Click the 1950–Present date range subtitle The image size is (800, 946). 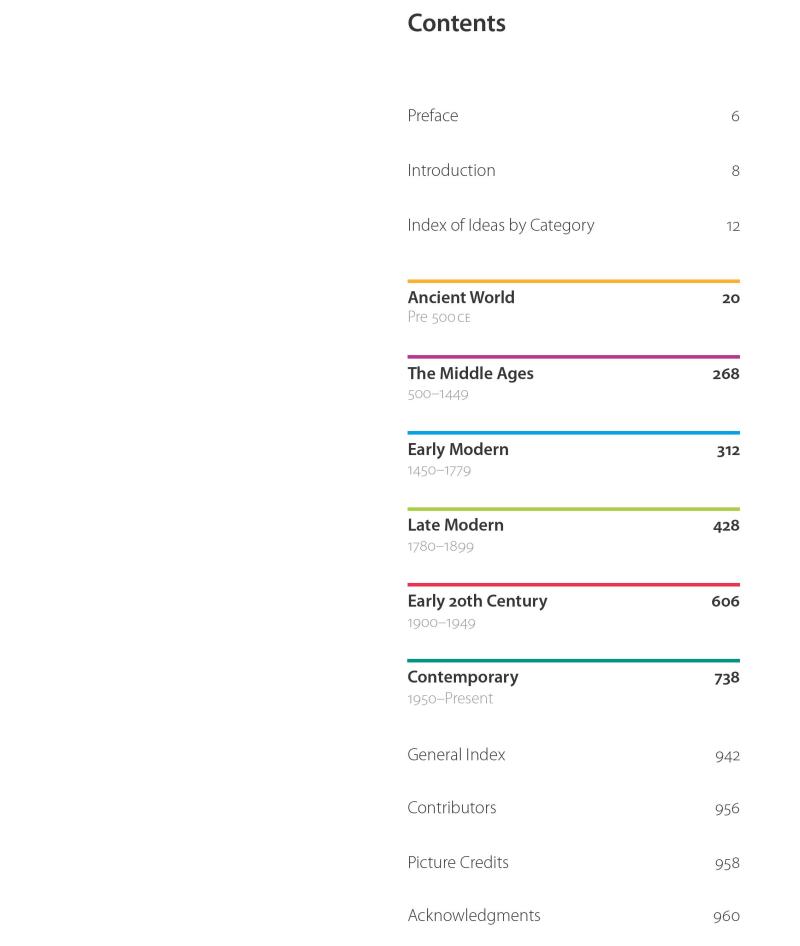[x=450, y=699]
